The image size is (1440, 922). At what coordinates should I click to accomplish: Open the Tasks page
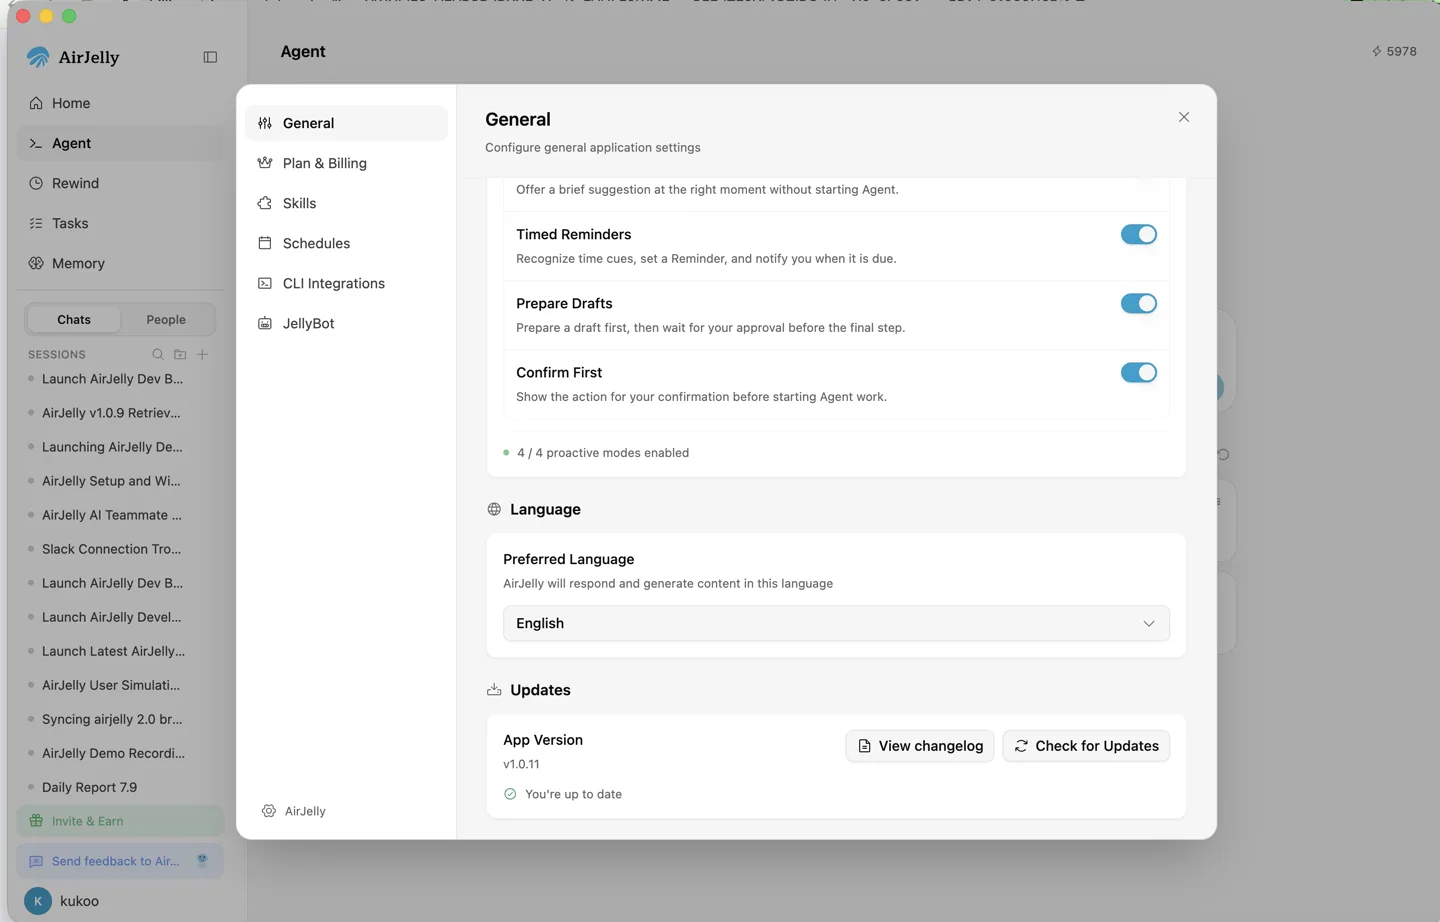point(120,223)
